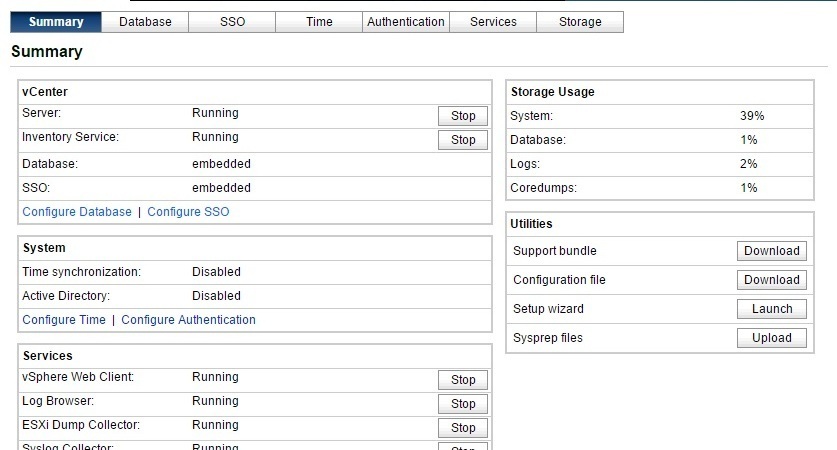Image resolution: width=837 pixels, height=450 pixels.
Task: Select the 'Support bundle' label
Action: [555, 251]
